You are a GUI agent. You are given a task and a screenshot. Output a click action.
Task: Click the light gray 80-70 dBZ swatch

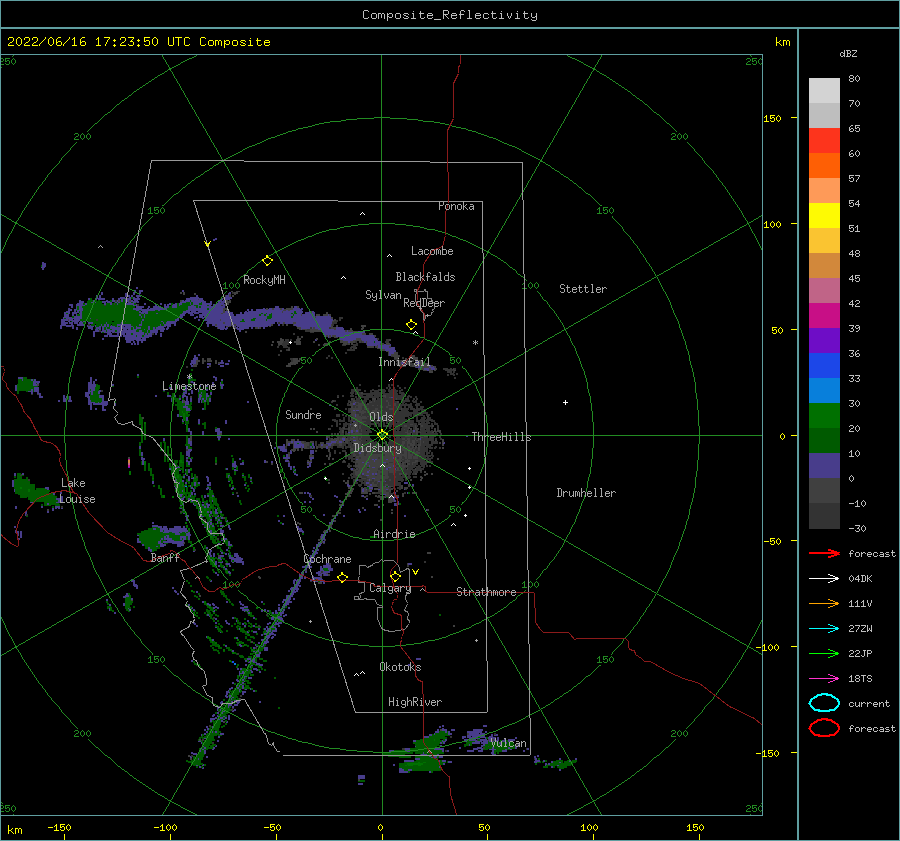824,91
